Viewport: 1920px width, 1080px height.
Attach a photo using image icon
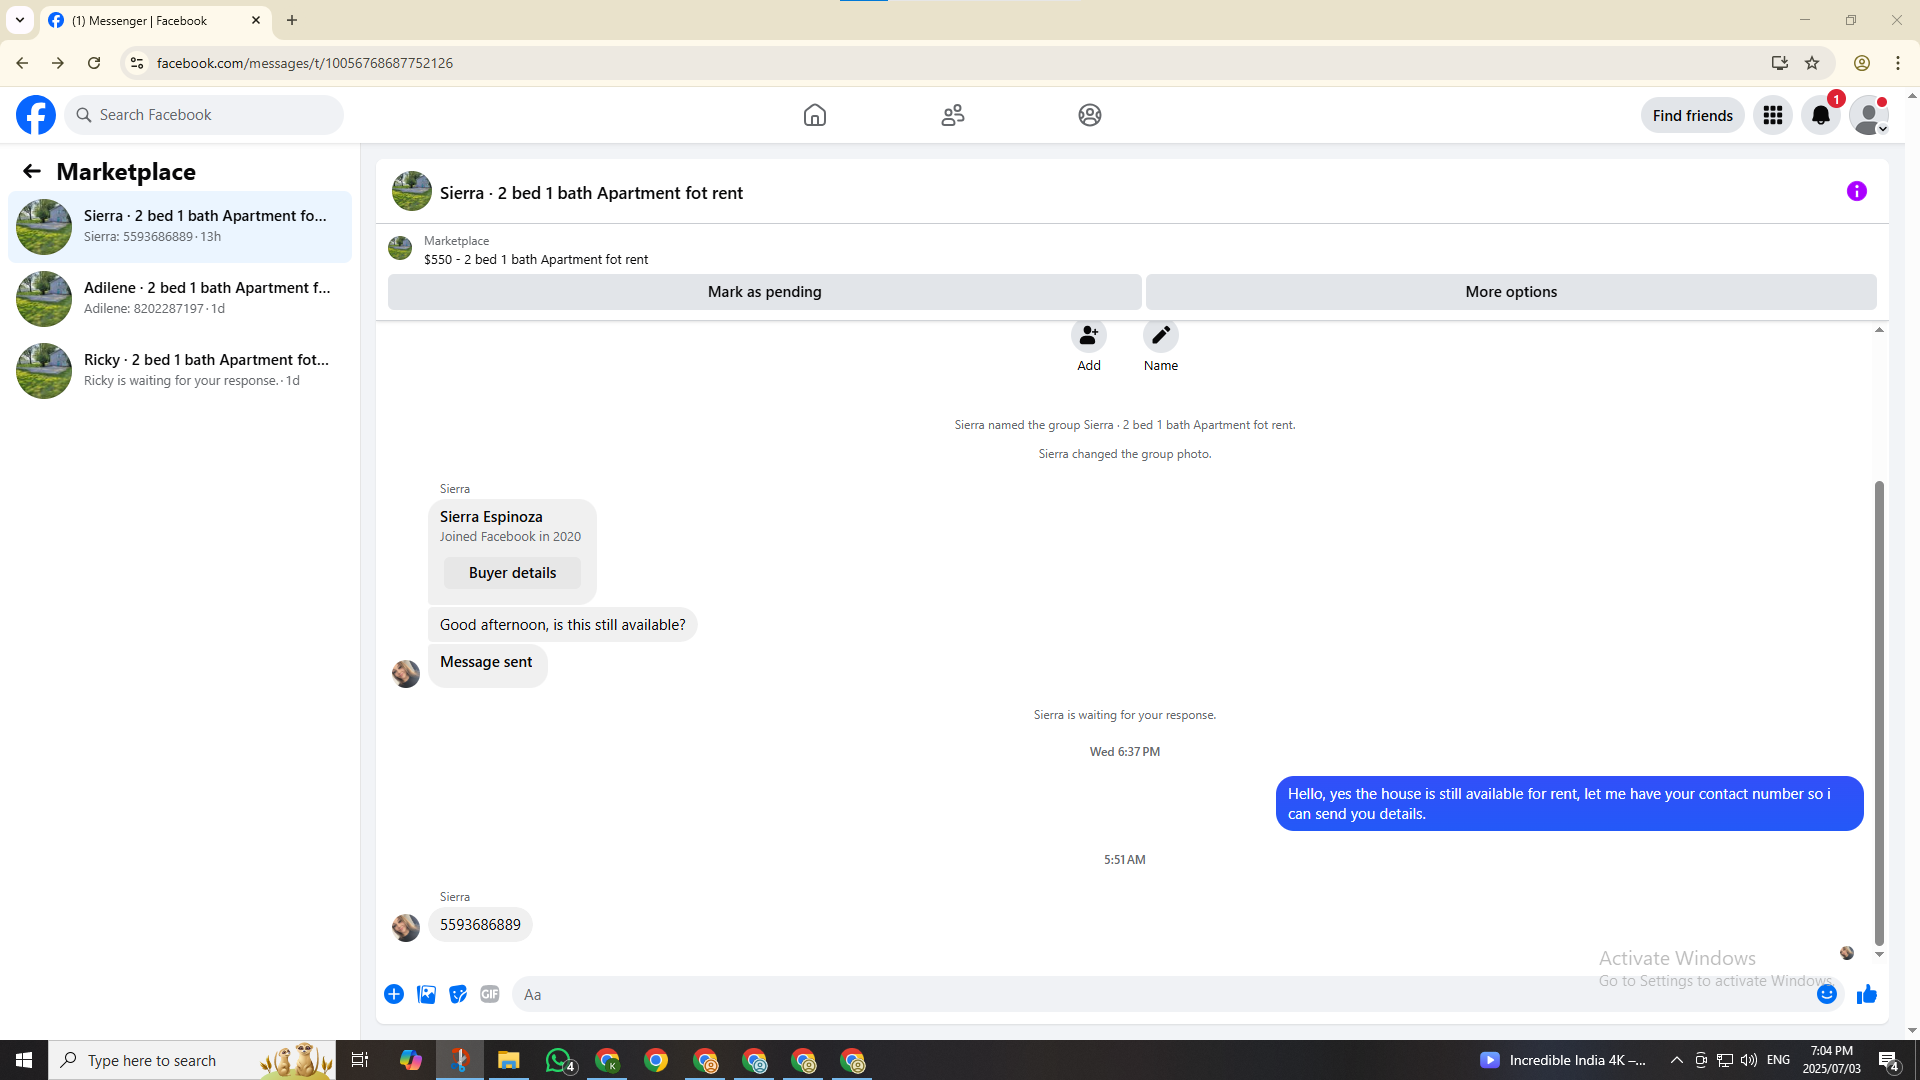coord(426,994)
